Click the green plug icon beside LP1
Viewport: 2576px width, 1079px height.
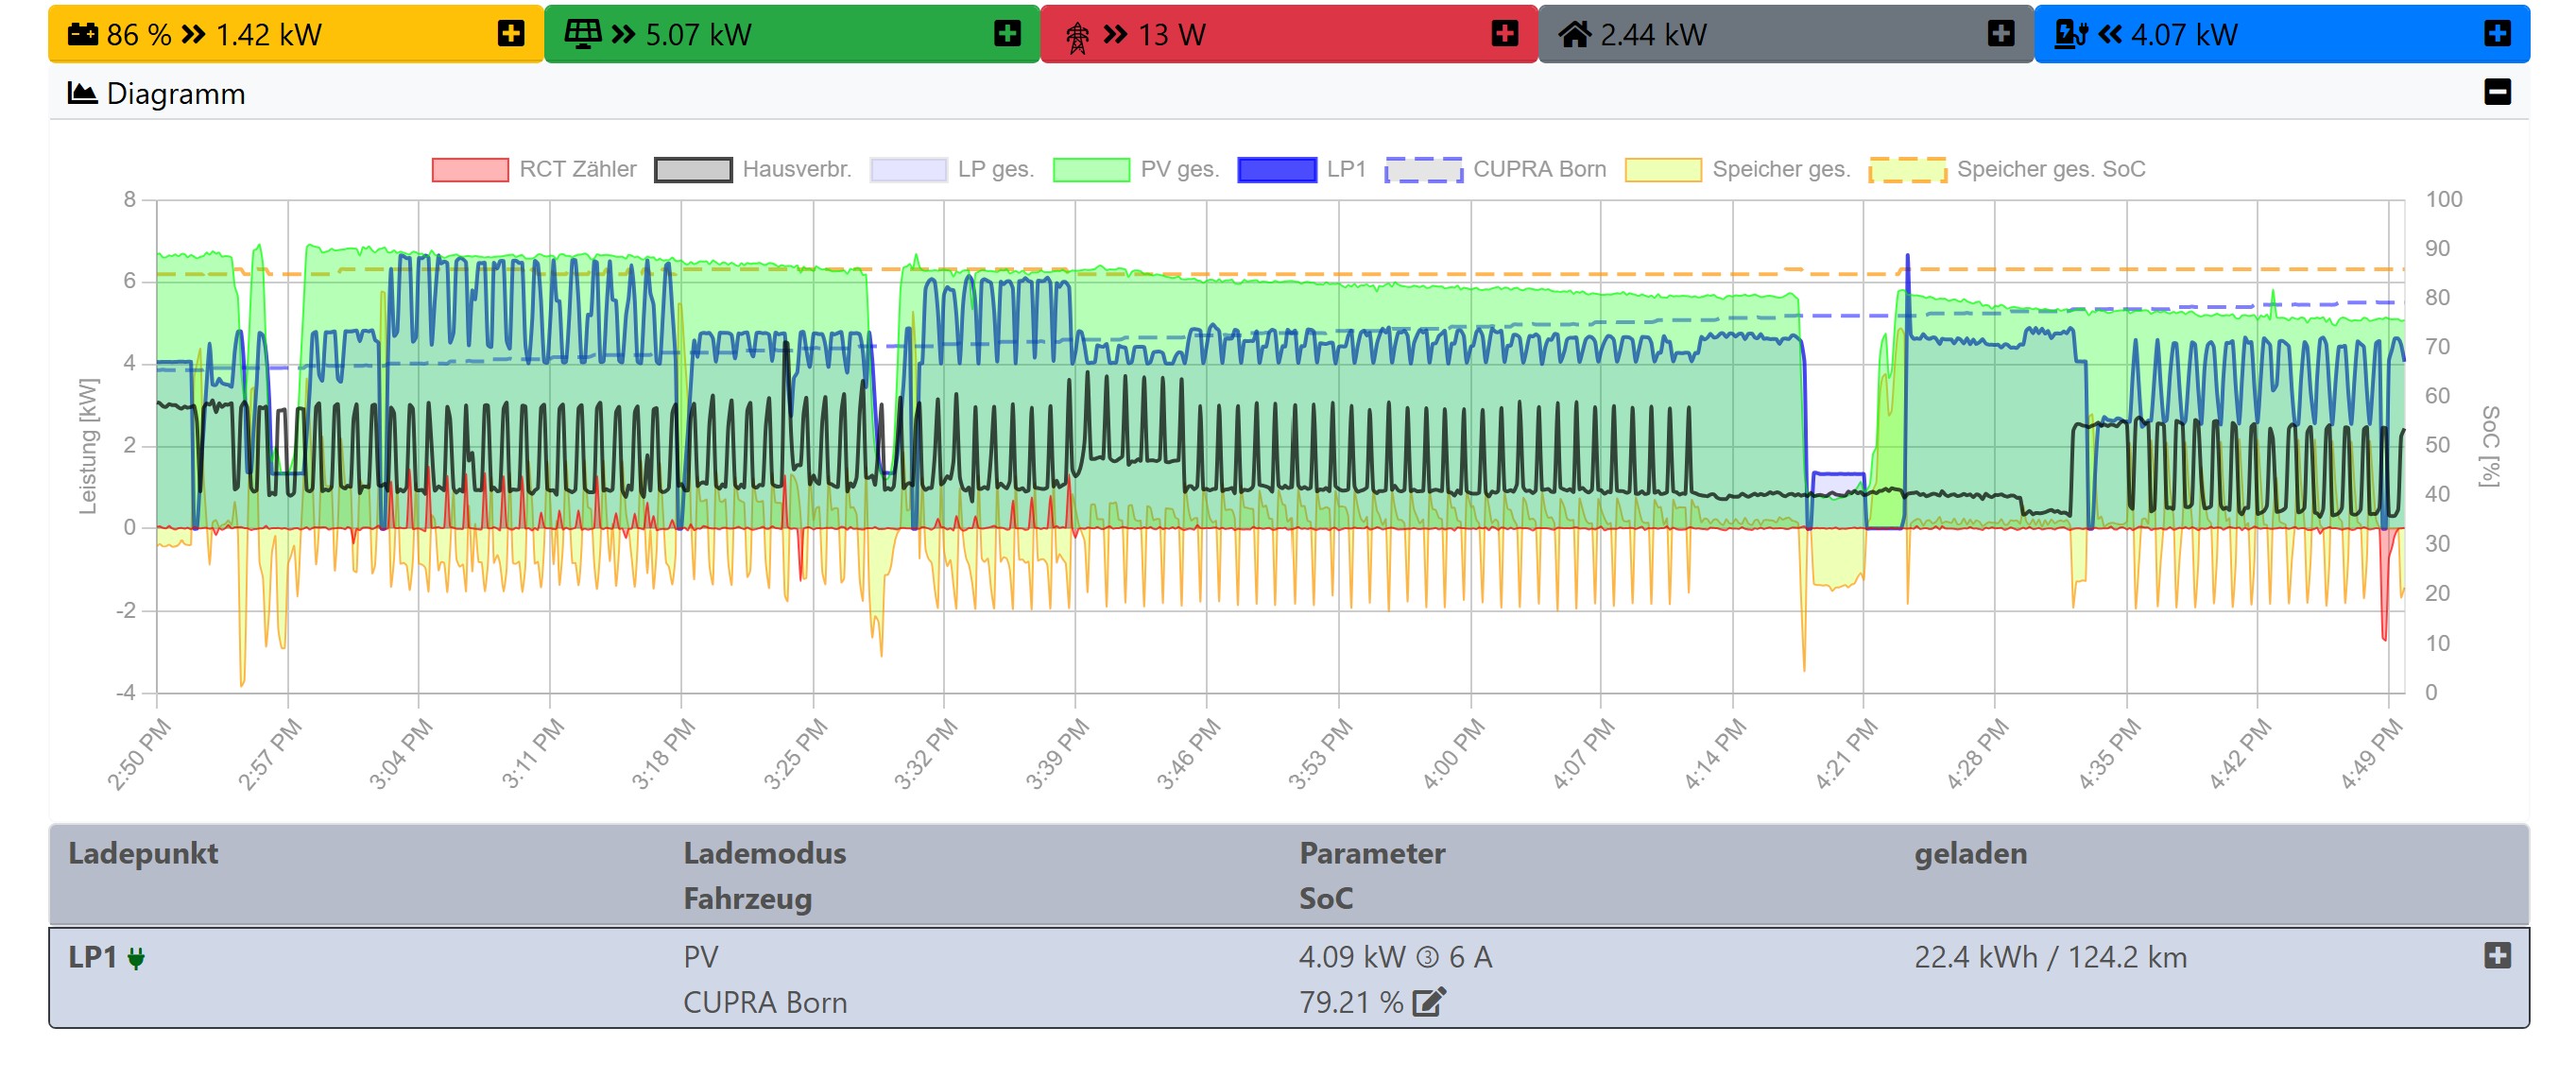tap(137, 959)
